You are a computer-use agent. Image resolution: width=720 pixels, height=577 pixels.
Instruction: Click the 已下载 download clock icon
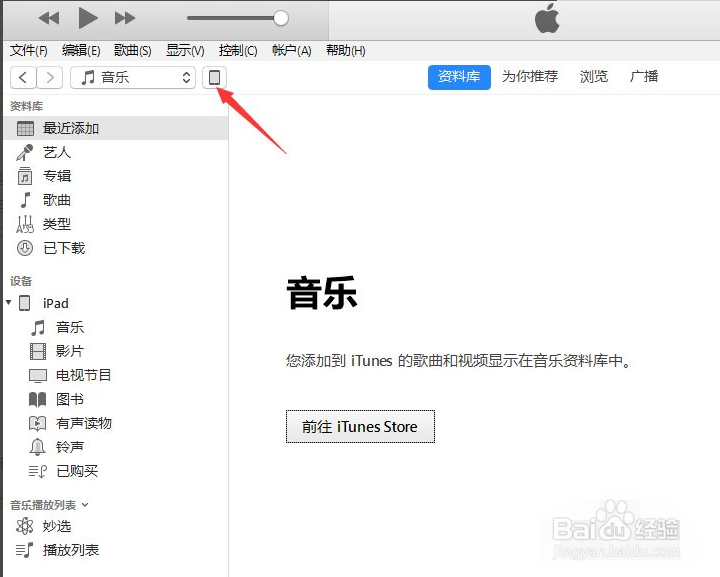[x=25, y=248]
